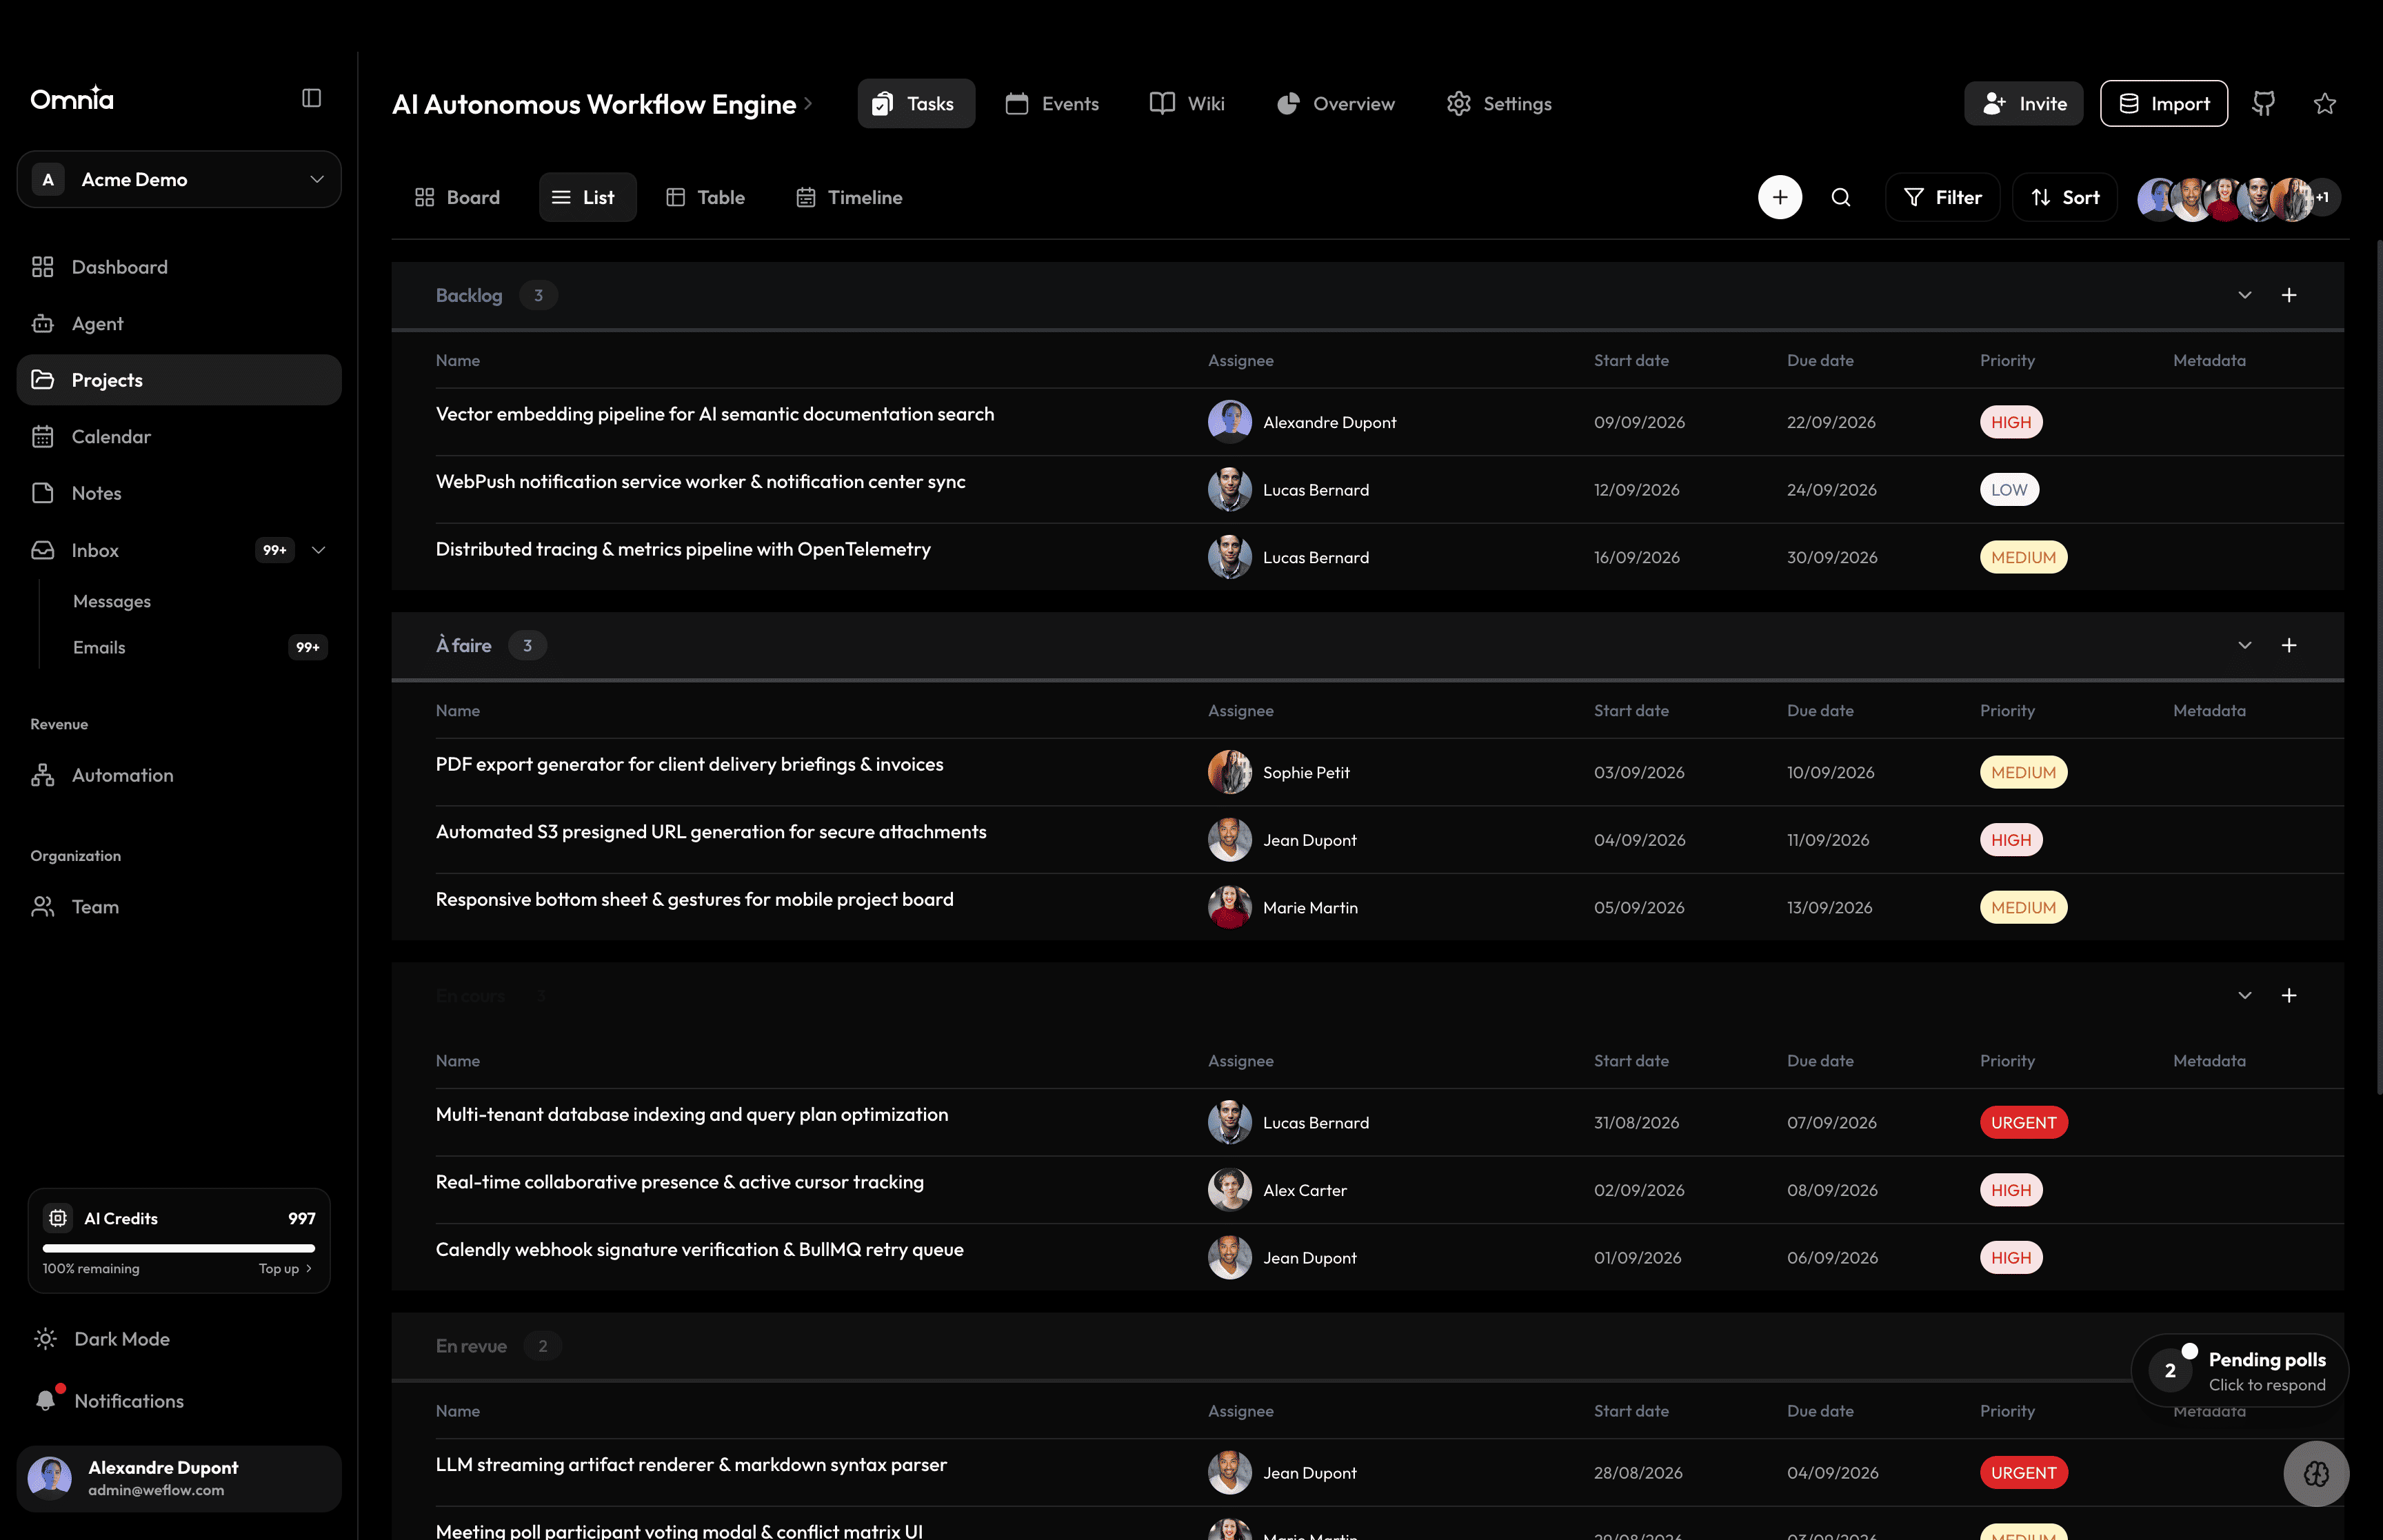The image size is (2383, 1540).
Task: Open the Overview tab
Action: [x=1335, y=103]
